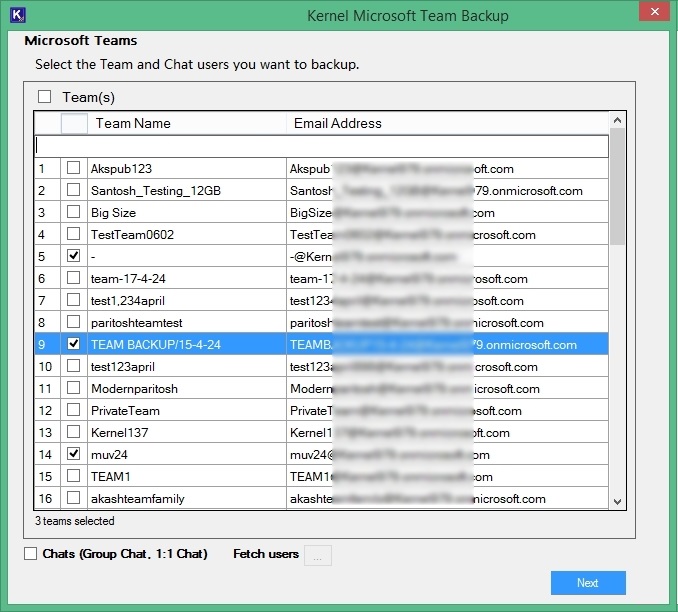Click the Team Name column header
678x612 pixels.
click(x=187, y=123)
